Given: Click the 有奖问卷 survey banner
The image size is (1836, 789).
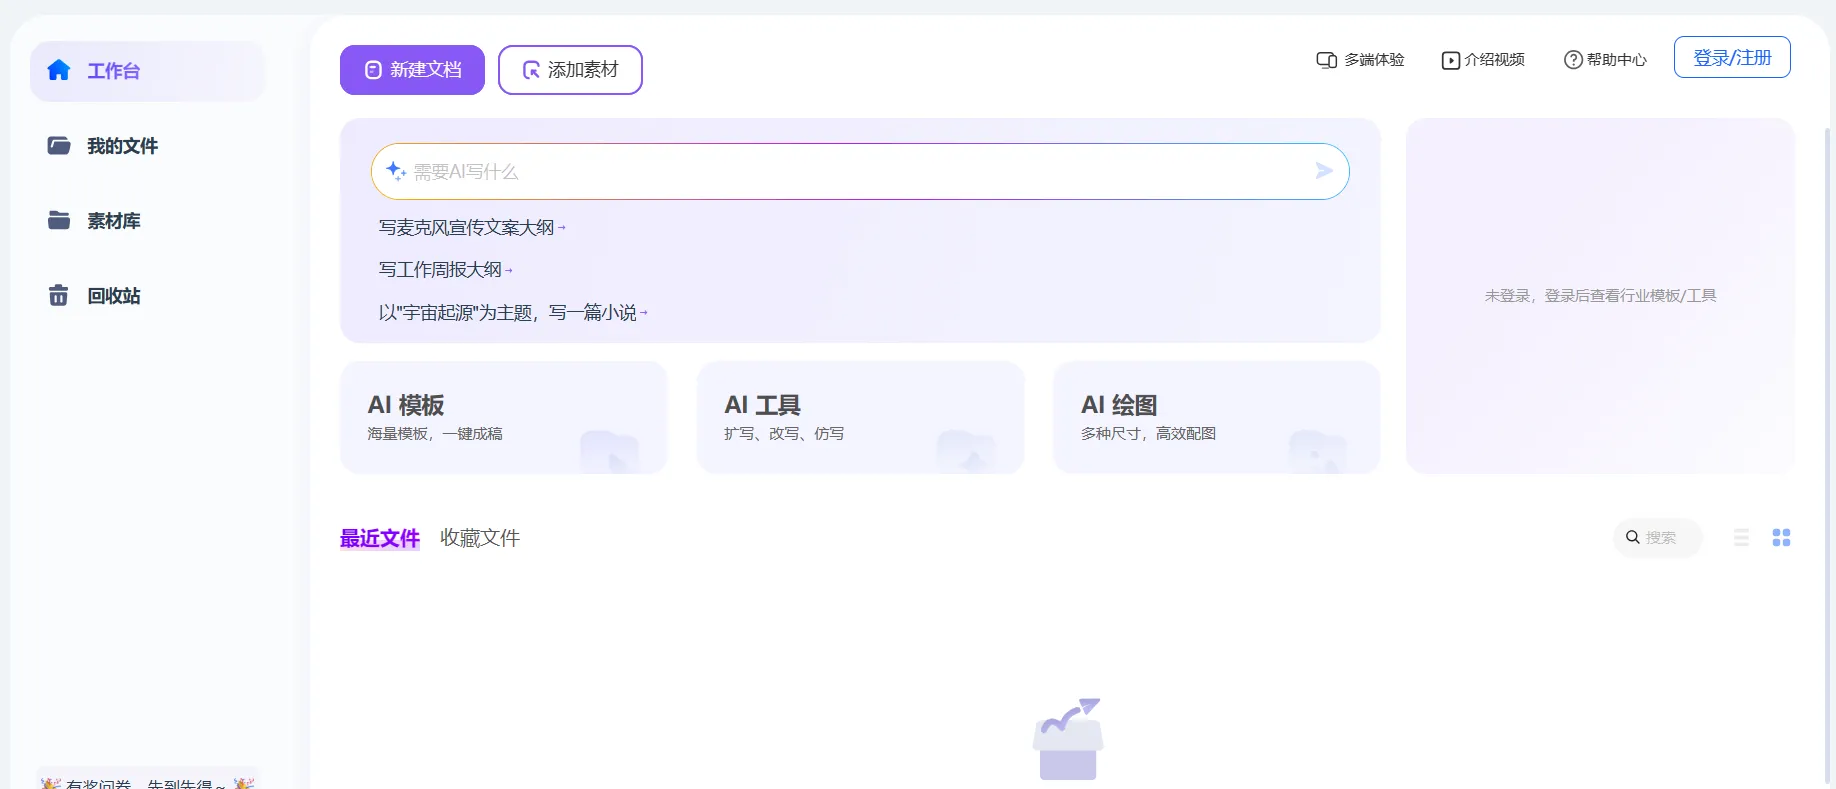Looking at the screenshot, I should point(147,780).
